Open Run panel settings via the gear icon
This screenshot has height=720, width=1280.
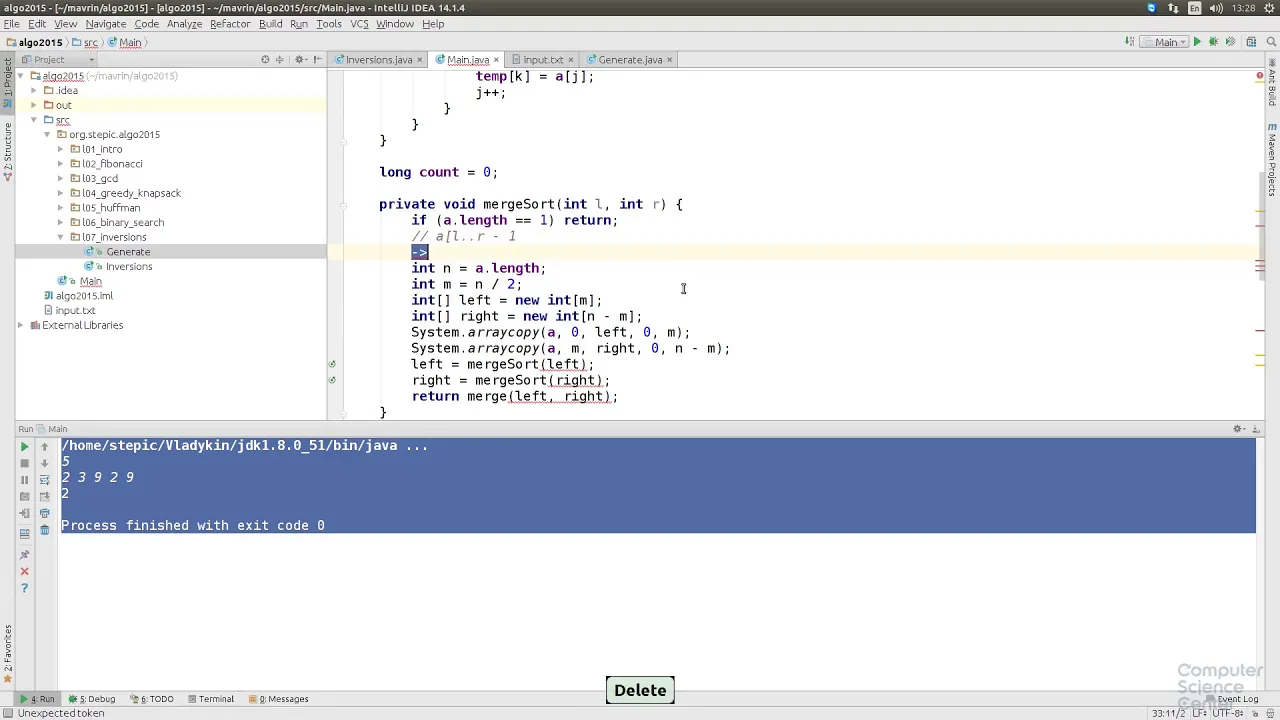(1239, 429)
